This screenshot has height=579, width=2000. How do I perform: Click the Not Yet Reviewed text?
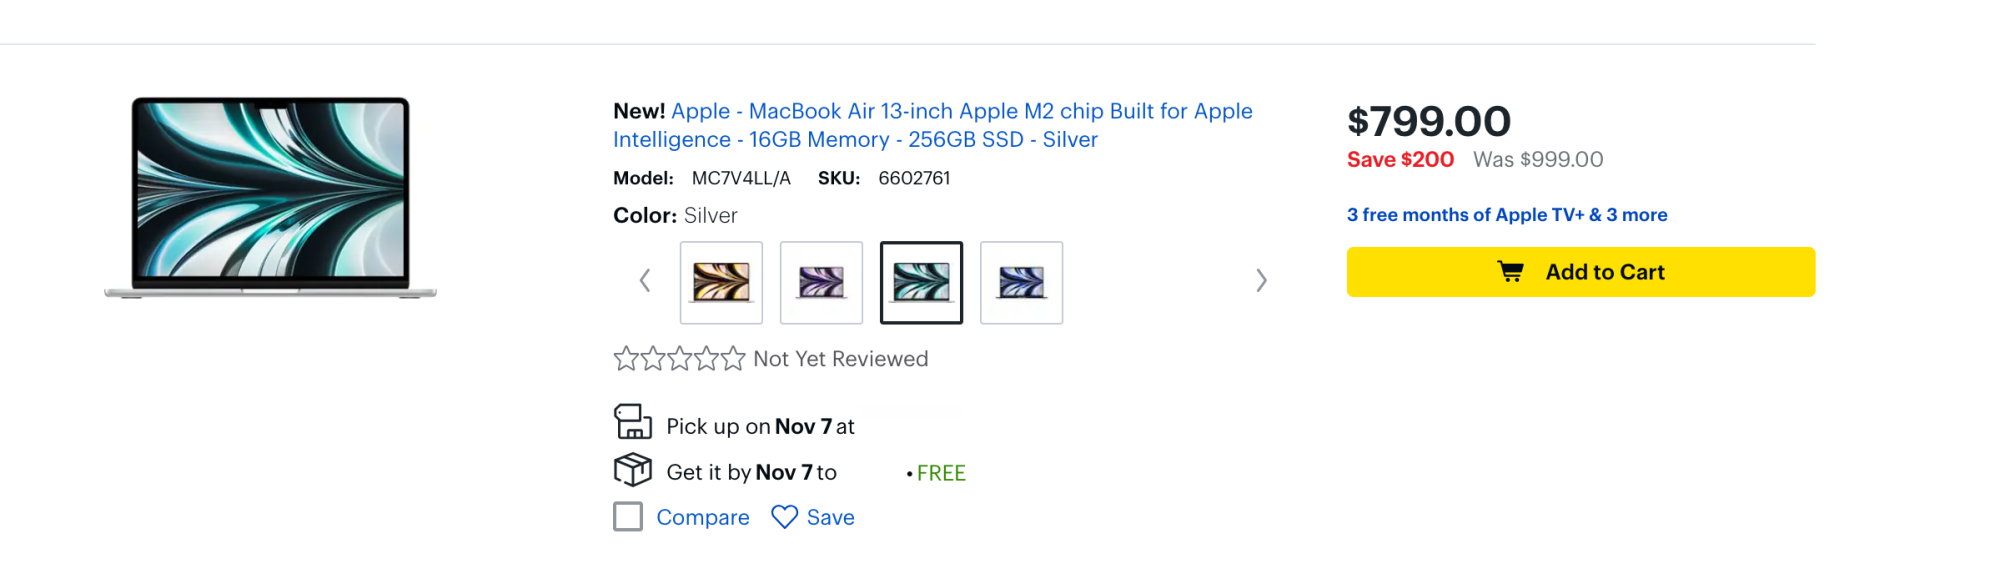[840, 359]
